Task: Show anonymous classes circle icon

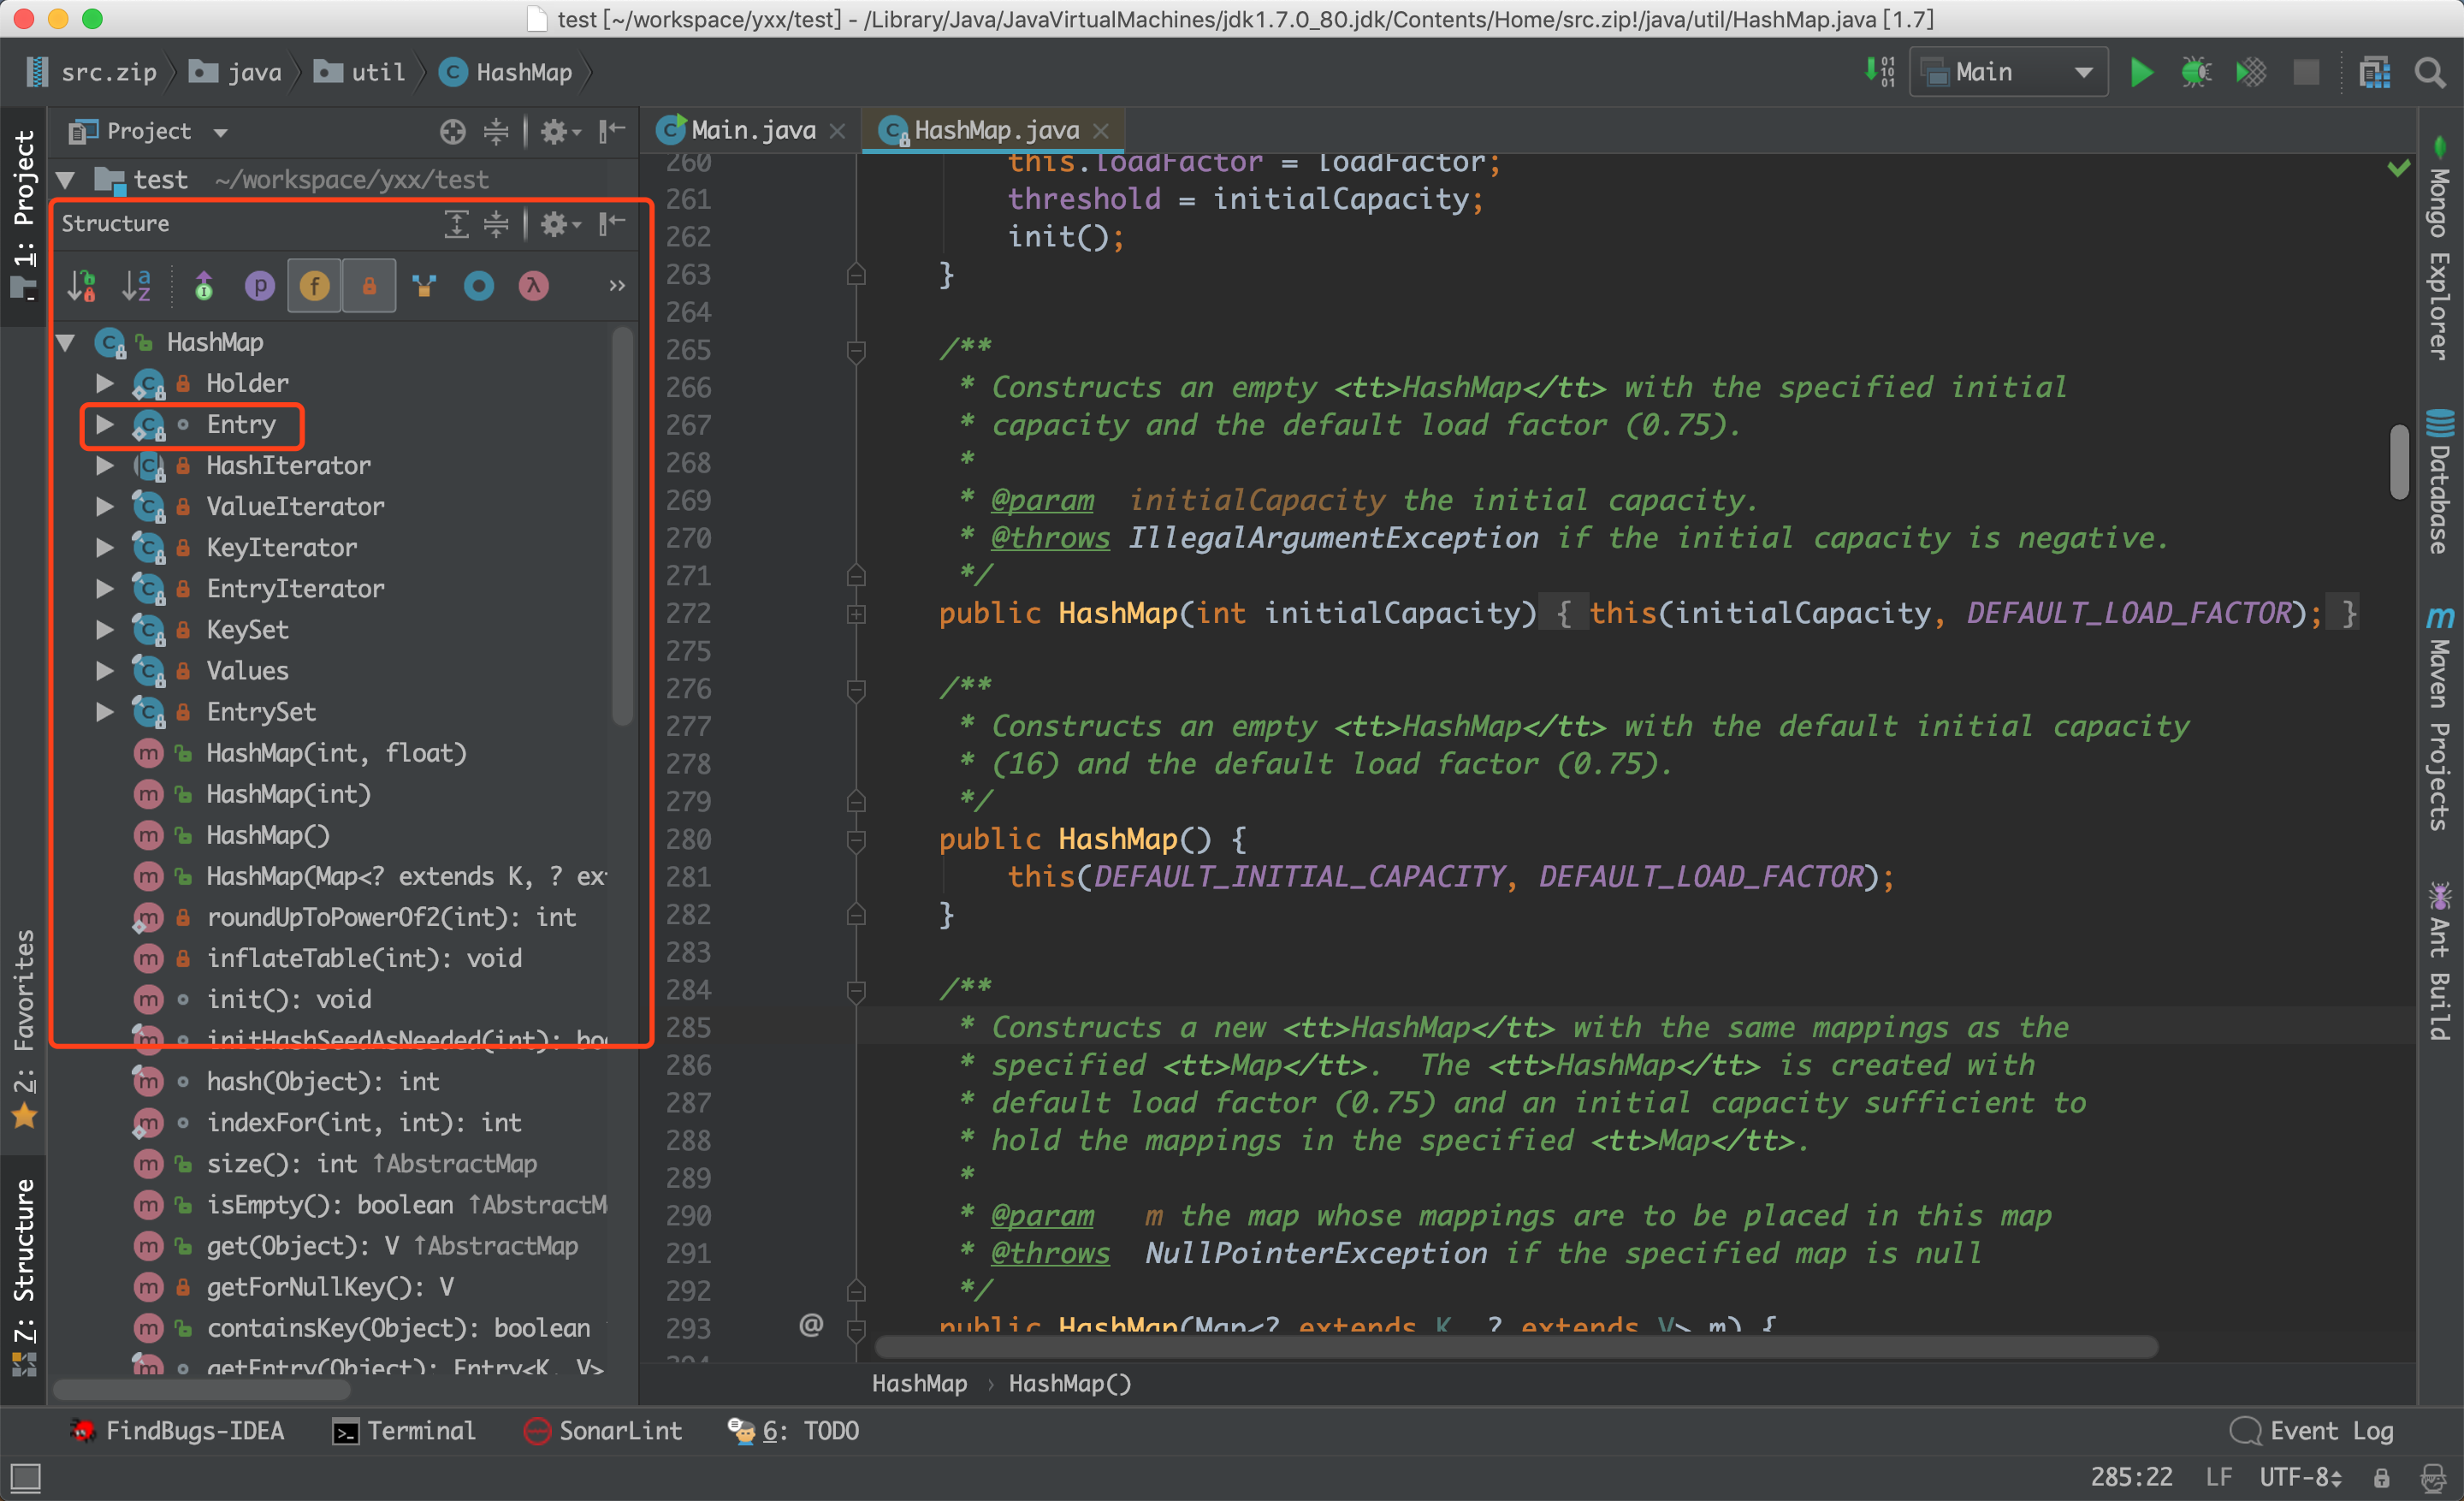Action: coord(479,287)
